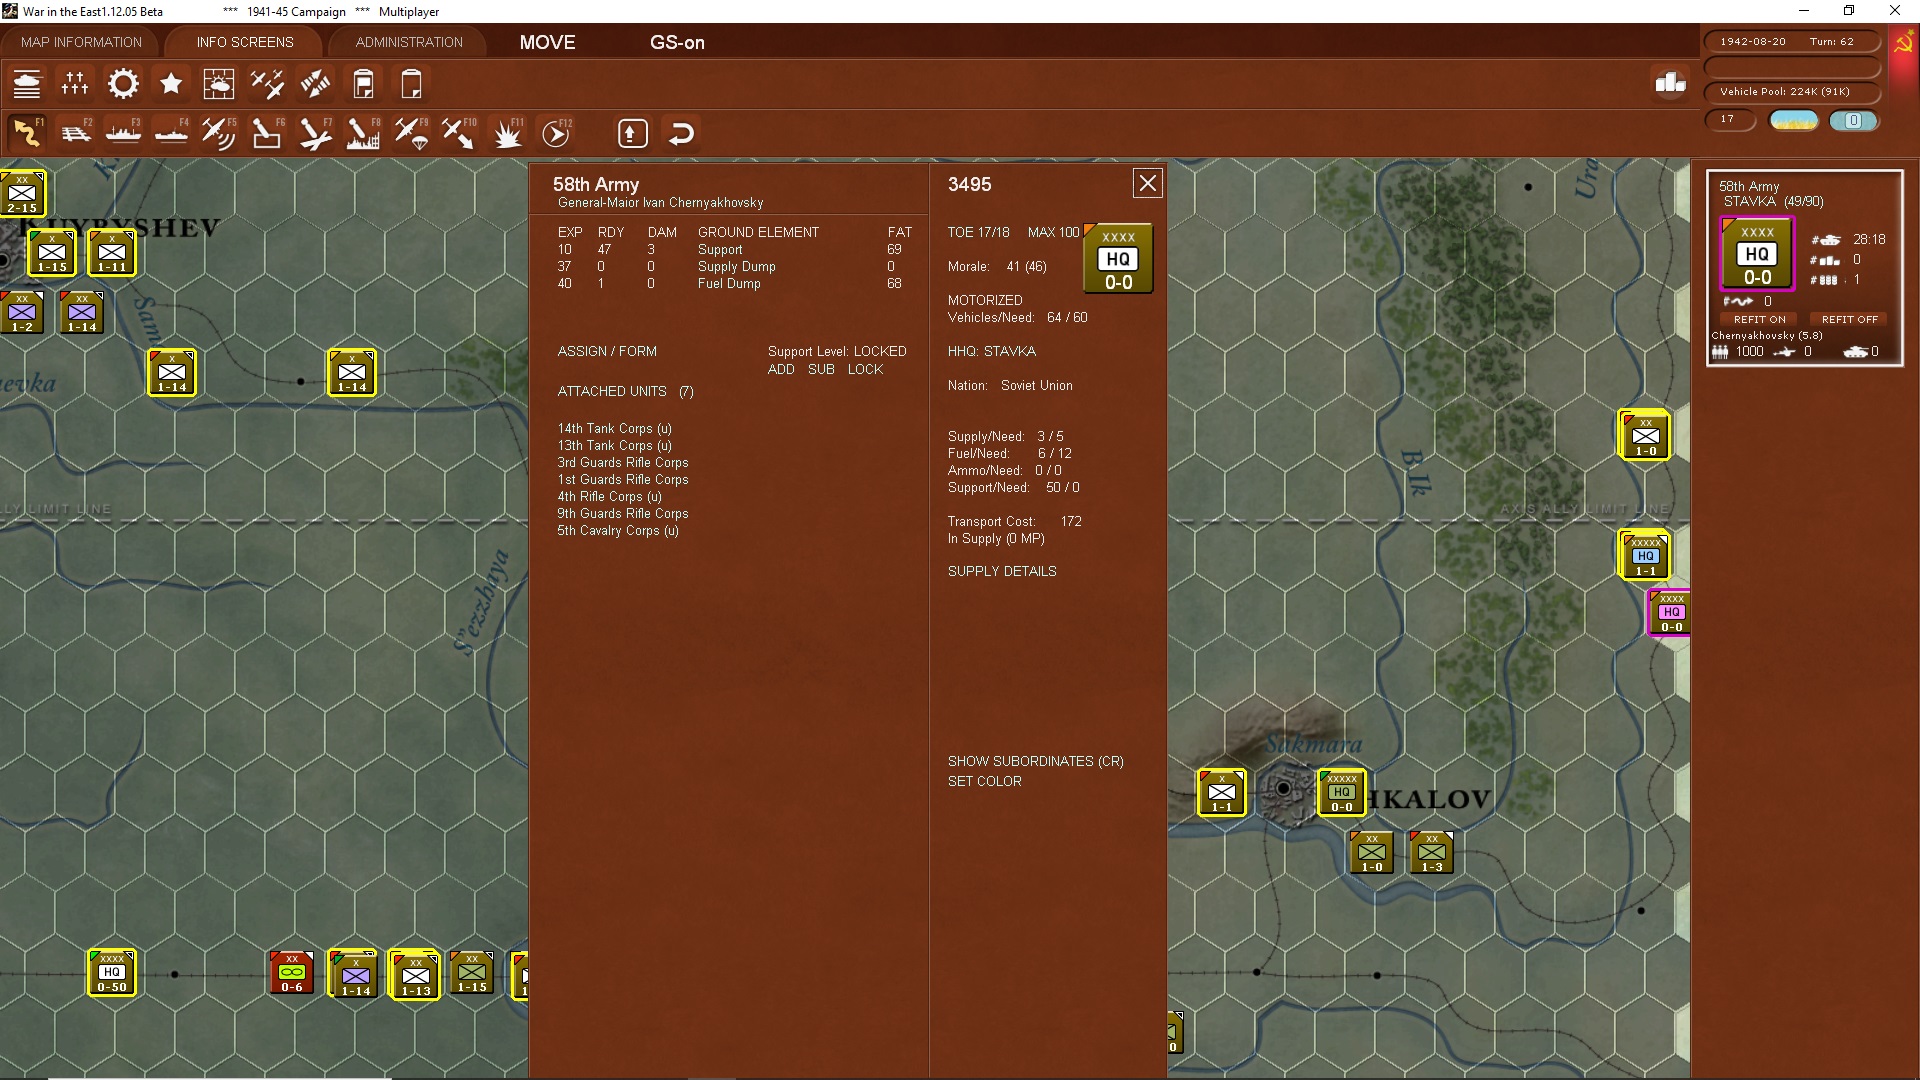Close the 58th Army detail window

coord(1147,183)
